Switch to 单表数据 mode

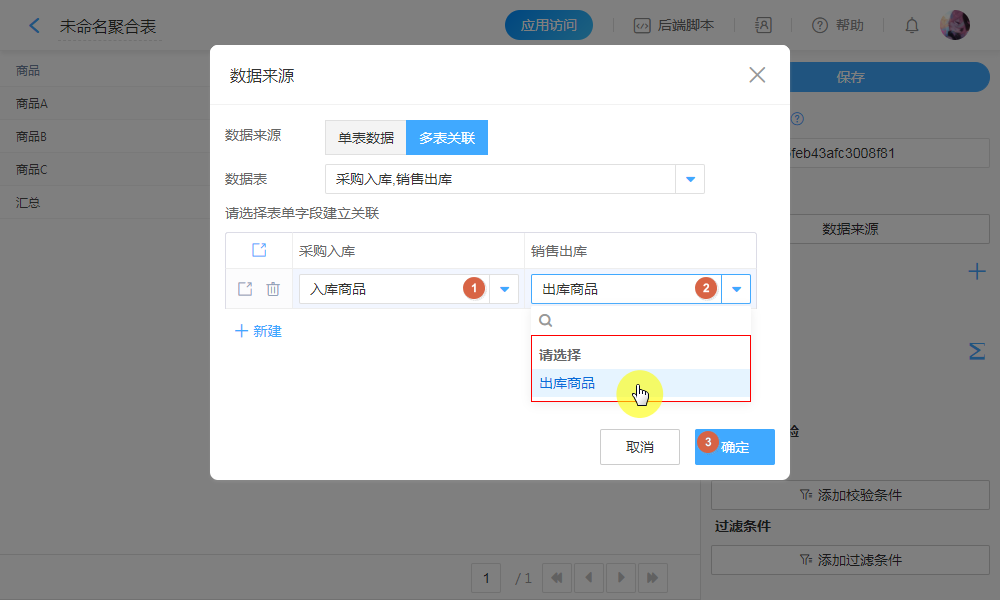pyautogui.click(x=365, y=138)
